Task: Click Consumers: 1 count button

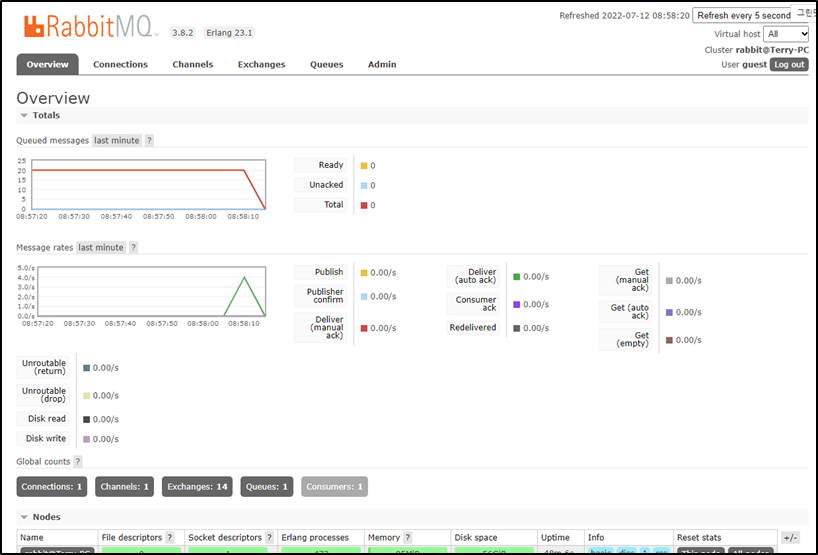Action: tap(334, 487)
